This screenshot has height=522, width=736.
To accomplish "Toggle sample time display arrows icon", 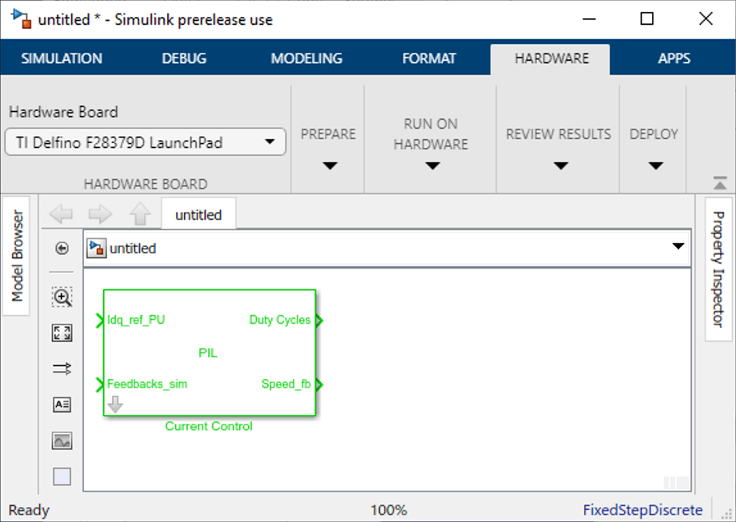I will (x=62, y=369).
